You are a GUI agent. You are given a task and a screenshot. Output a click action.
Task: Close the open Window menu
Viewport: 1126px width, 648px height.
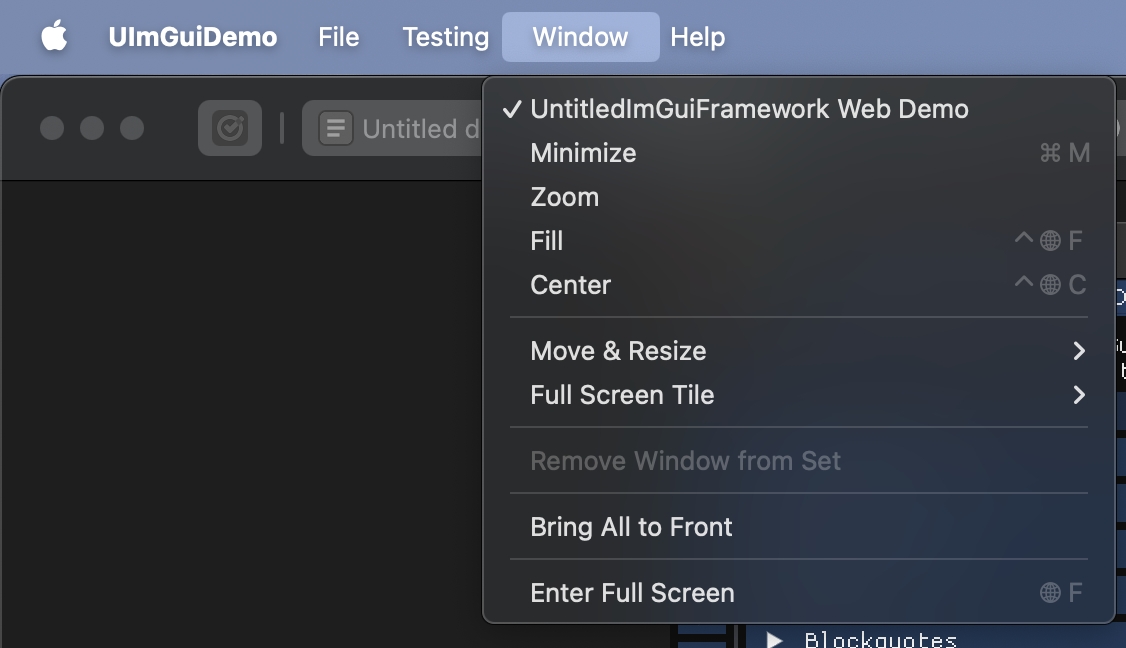click(x=580, y=37)
